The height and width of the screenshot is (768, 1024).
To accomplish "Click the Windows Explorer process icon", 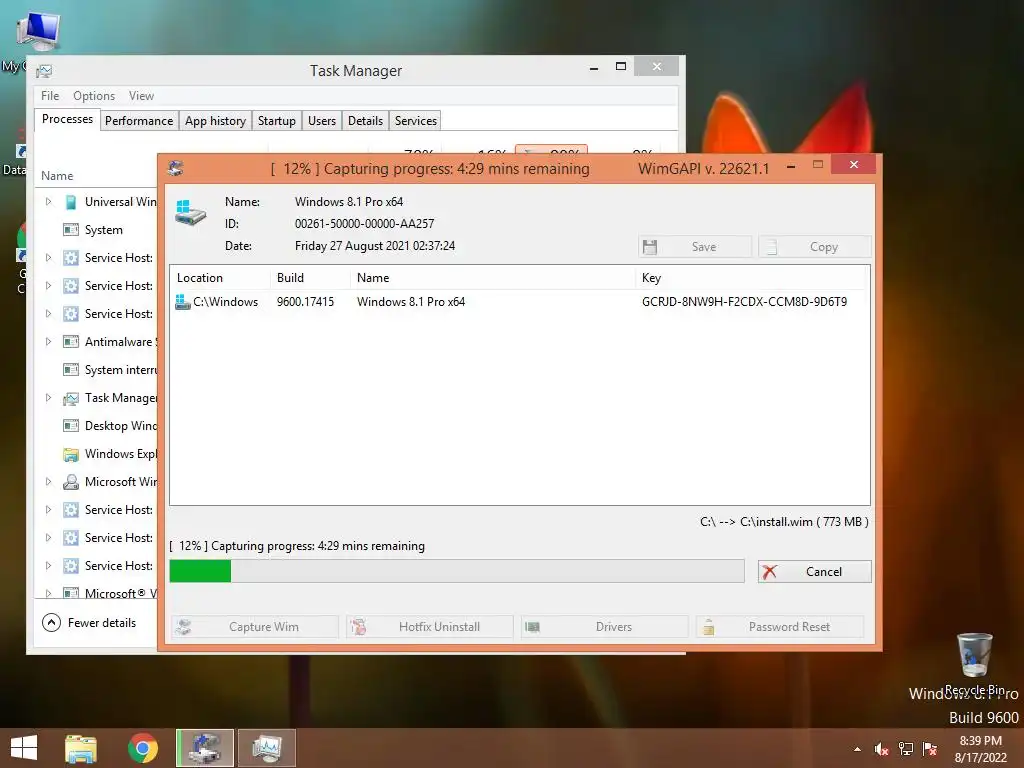I will (71, 454).
